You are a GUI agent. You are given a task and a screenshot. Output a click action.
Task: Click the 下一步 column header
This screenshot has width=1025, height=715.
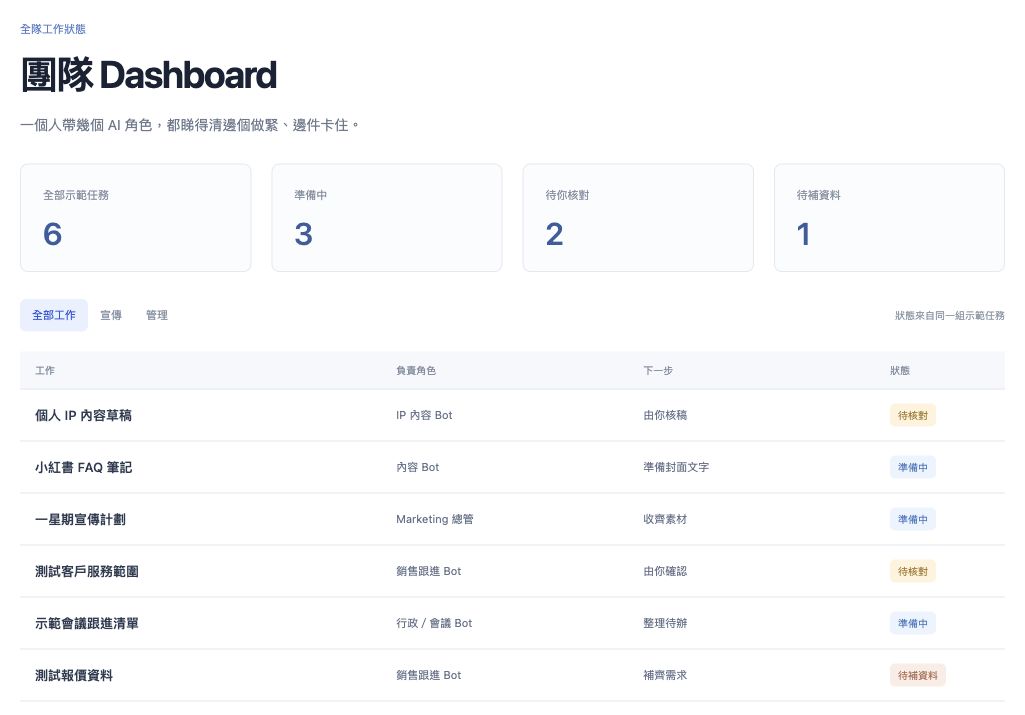pyautogui.click(x=658, y=371)
